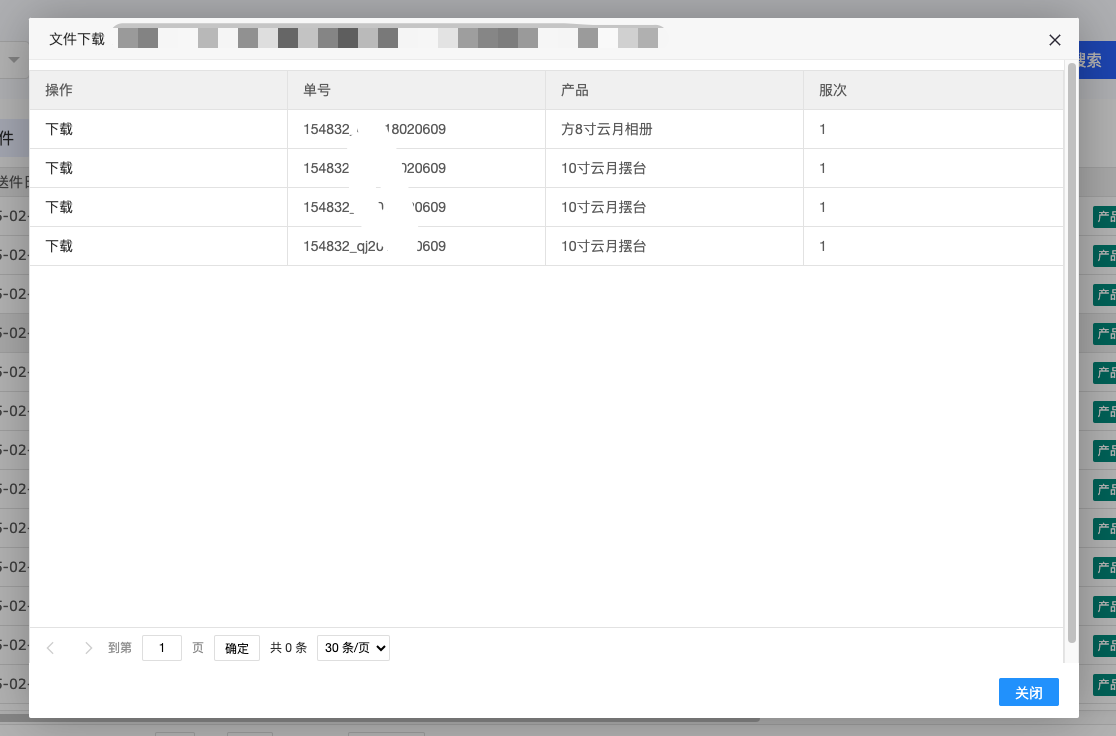Image resolution: width=1116 pixels, height=736 pixels.
Task: Click 下载 in the last table row
Action: (x=59, y=246)
